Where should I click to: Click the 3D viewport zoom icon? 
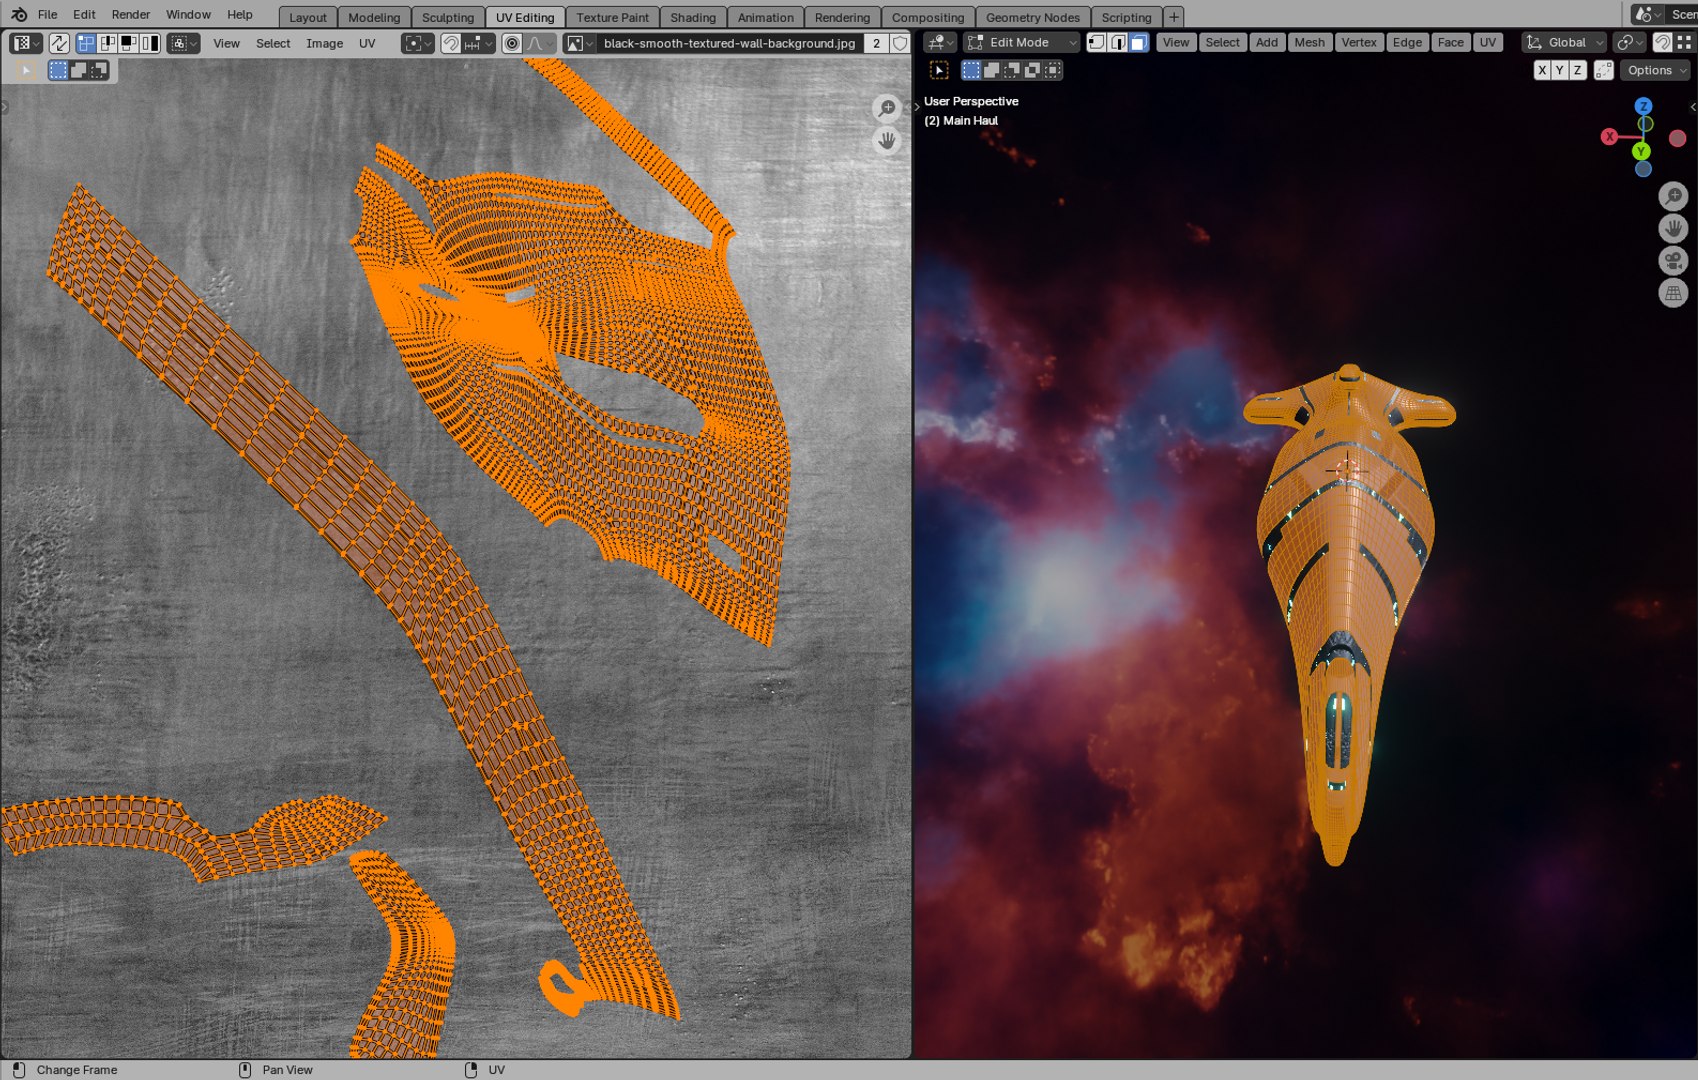coord(1673,196)
